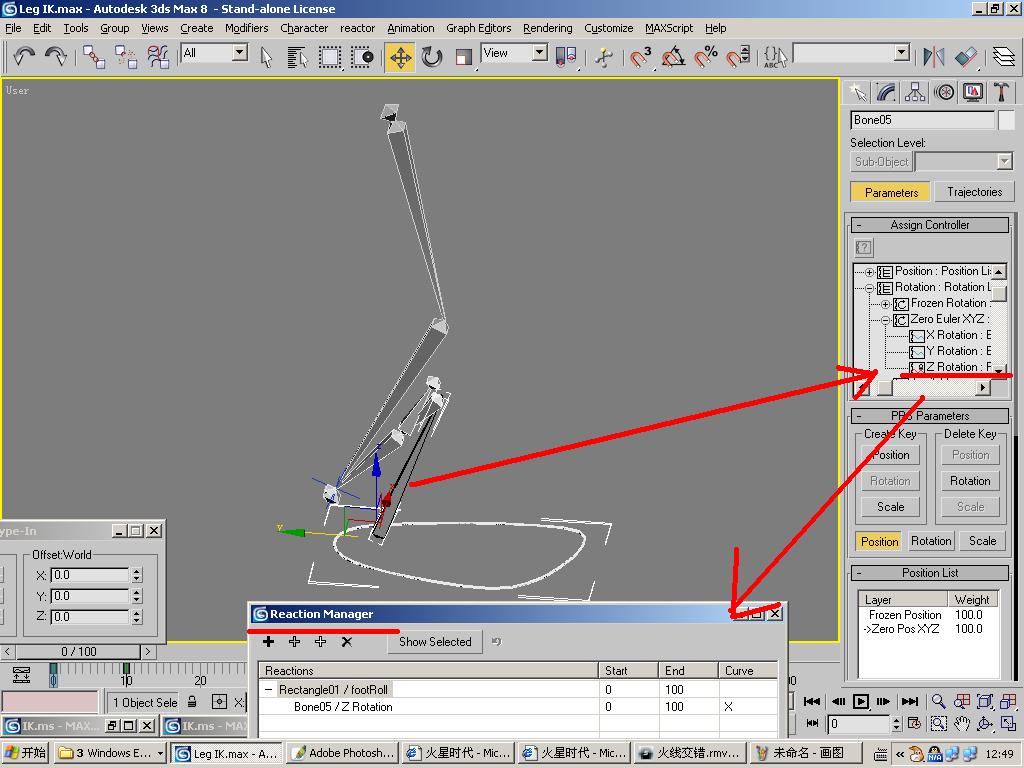This screenshot has height=768, width=1024.
Task: Click Add Master plus icon in Reaction Manager
Action: pos(268,642)
